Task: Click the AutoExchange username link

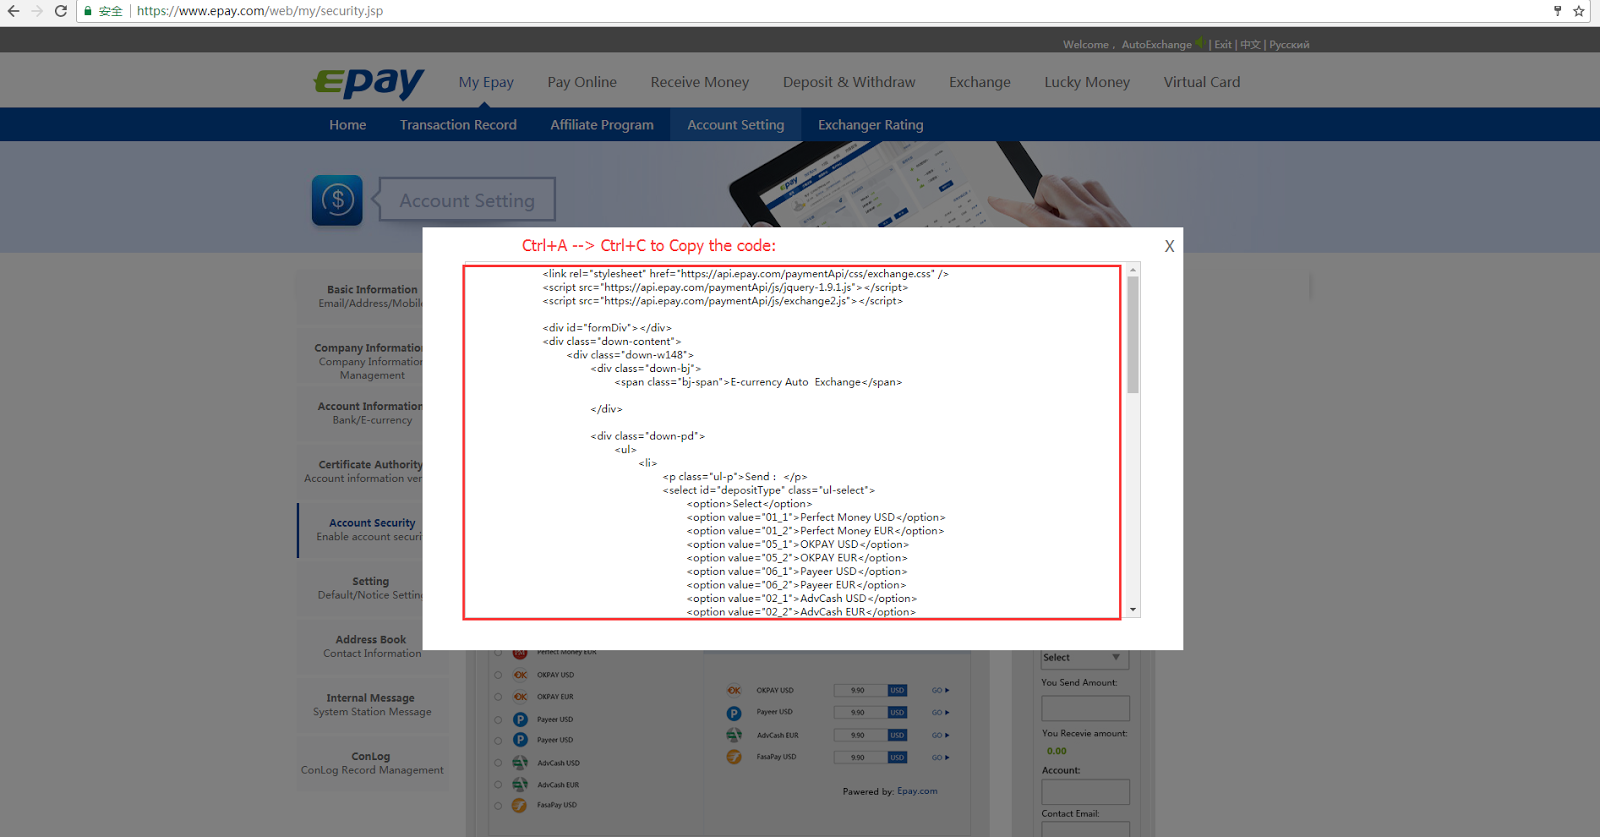Action: coord(1156,44)
